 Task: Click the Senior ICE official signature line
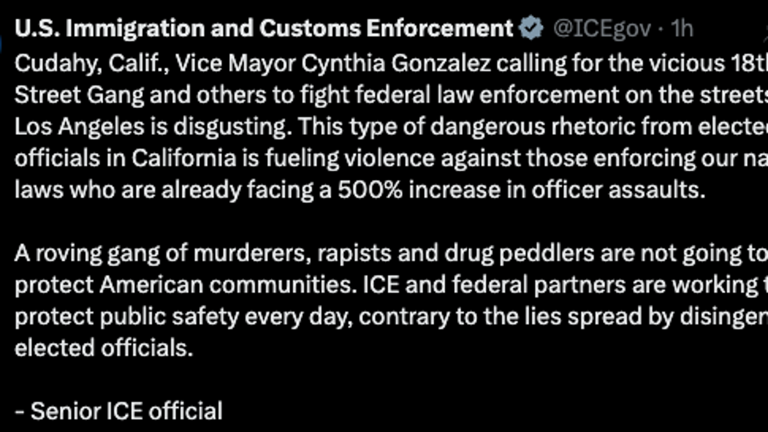pyautogui.click(x=119, y=412)
